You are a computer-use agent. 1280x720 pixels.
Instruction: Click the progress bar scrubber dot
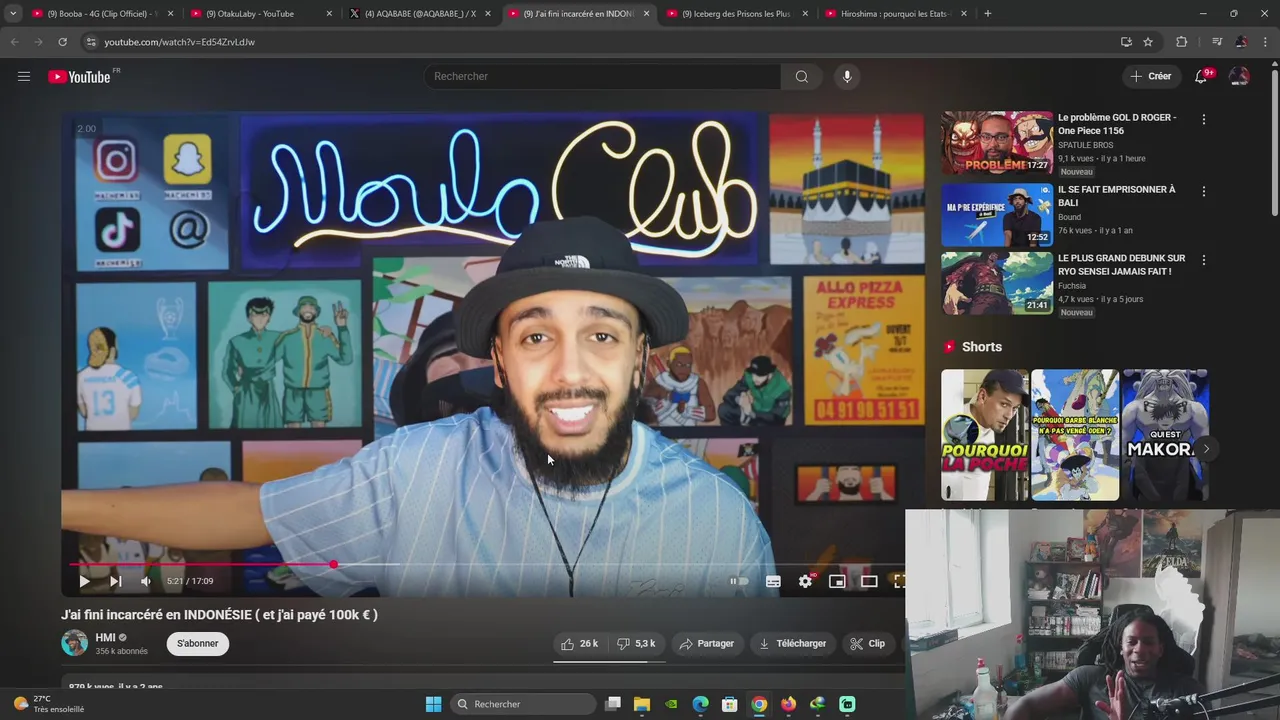click(x=333, y=565)
